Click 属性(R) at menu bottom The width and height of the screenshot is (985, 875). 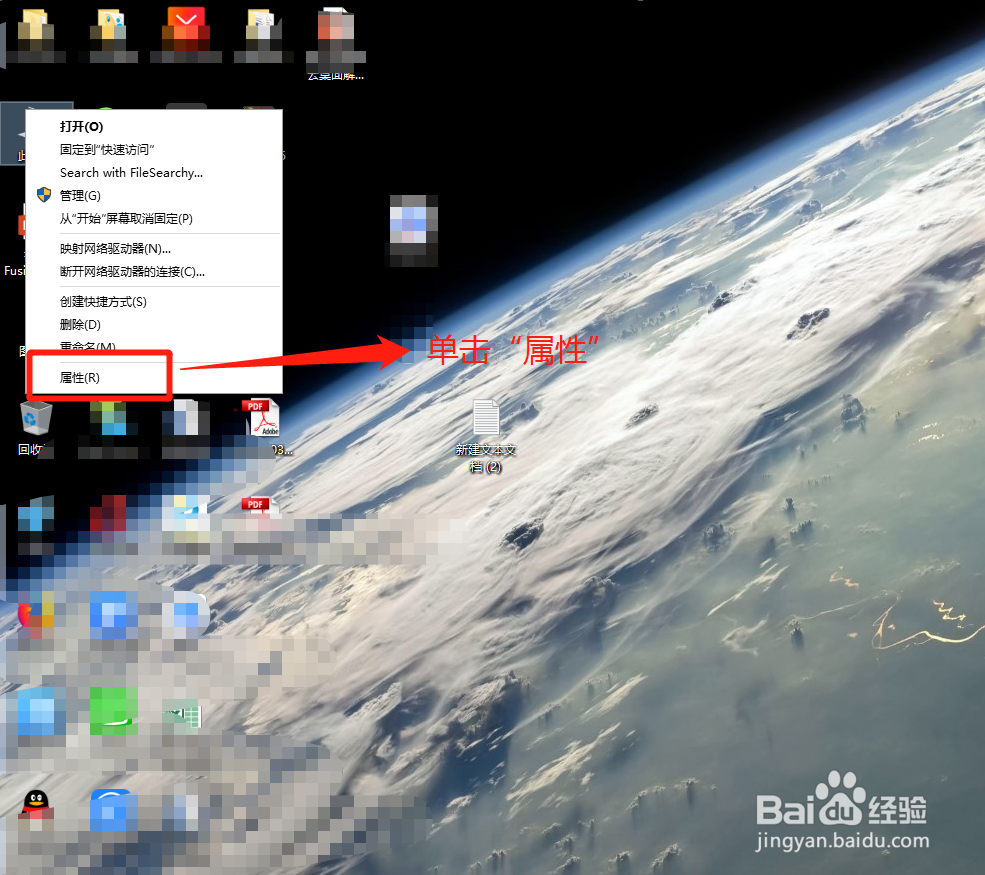pos(154,378)
